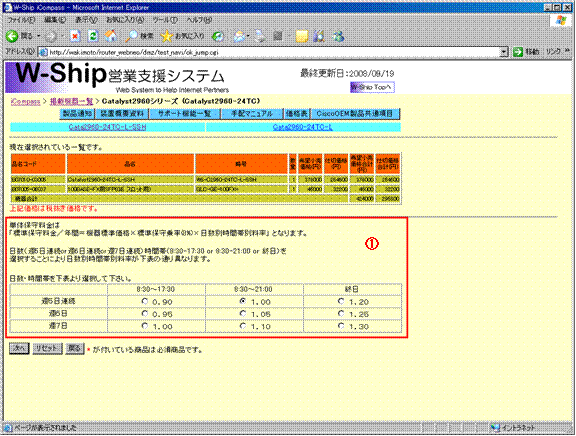Click the Go (移動) green arrow button
This screenshot has height=436, width=576.
[526, 52]
